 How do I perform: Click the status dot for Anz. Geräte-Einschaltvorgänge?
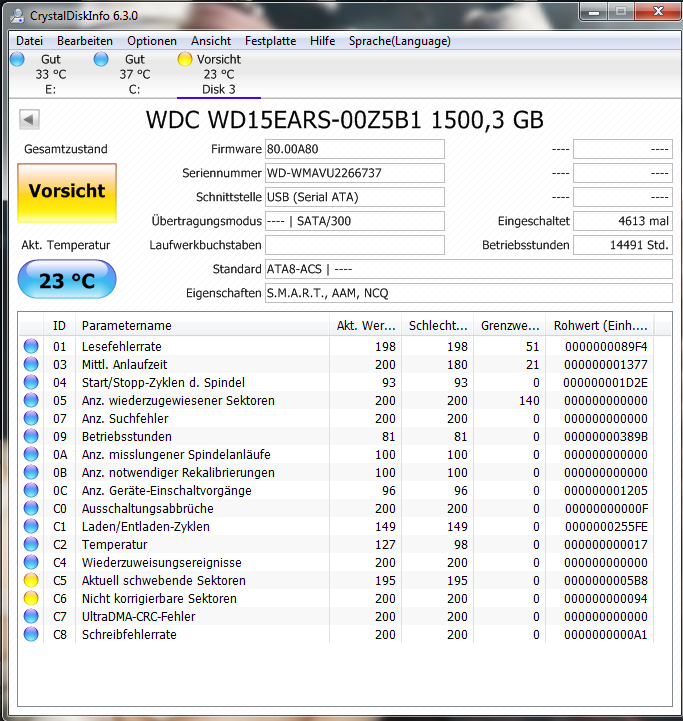click(31, 490)
